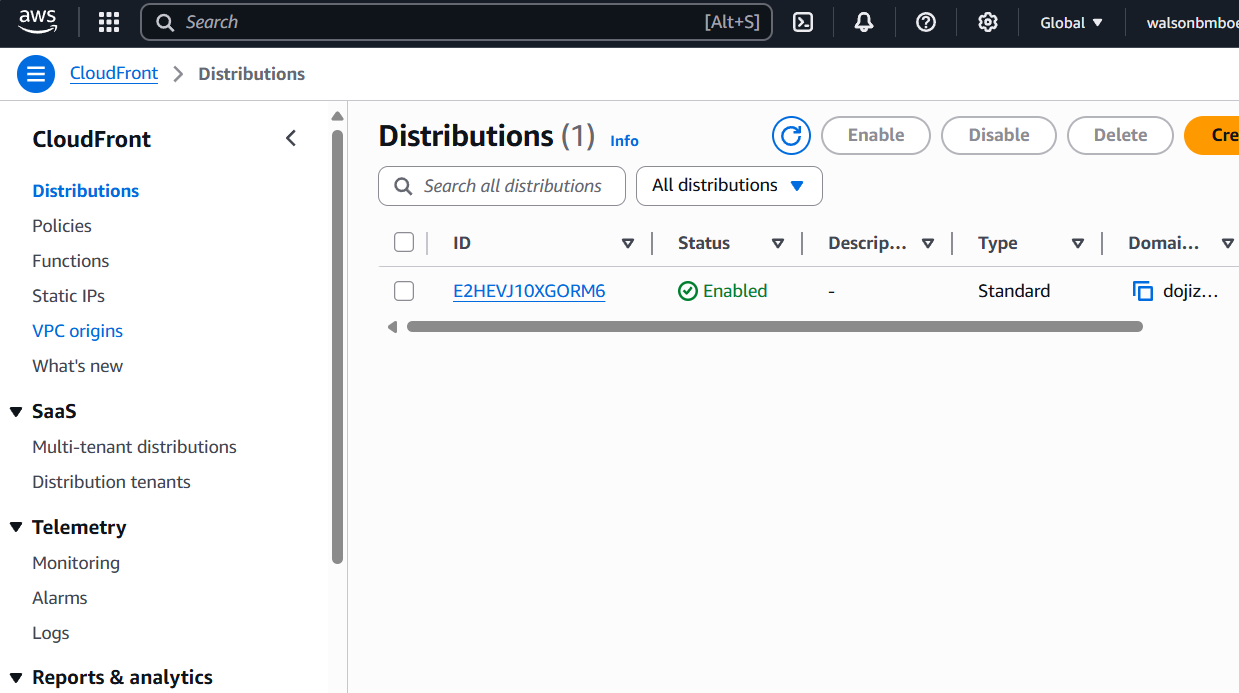
Task: Sort by Type column arrow
Action: tap(1078, 243)
